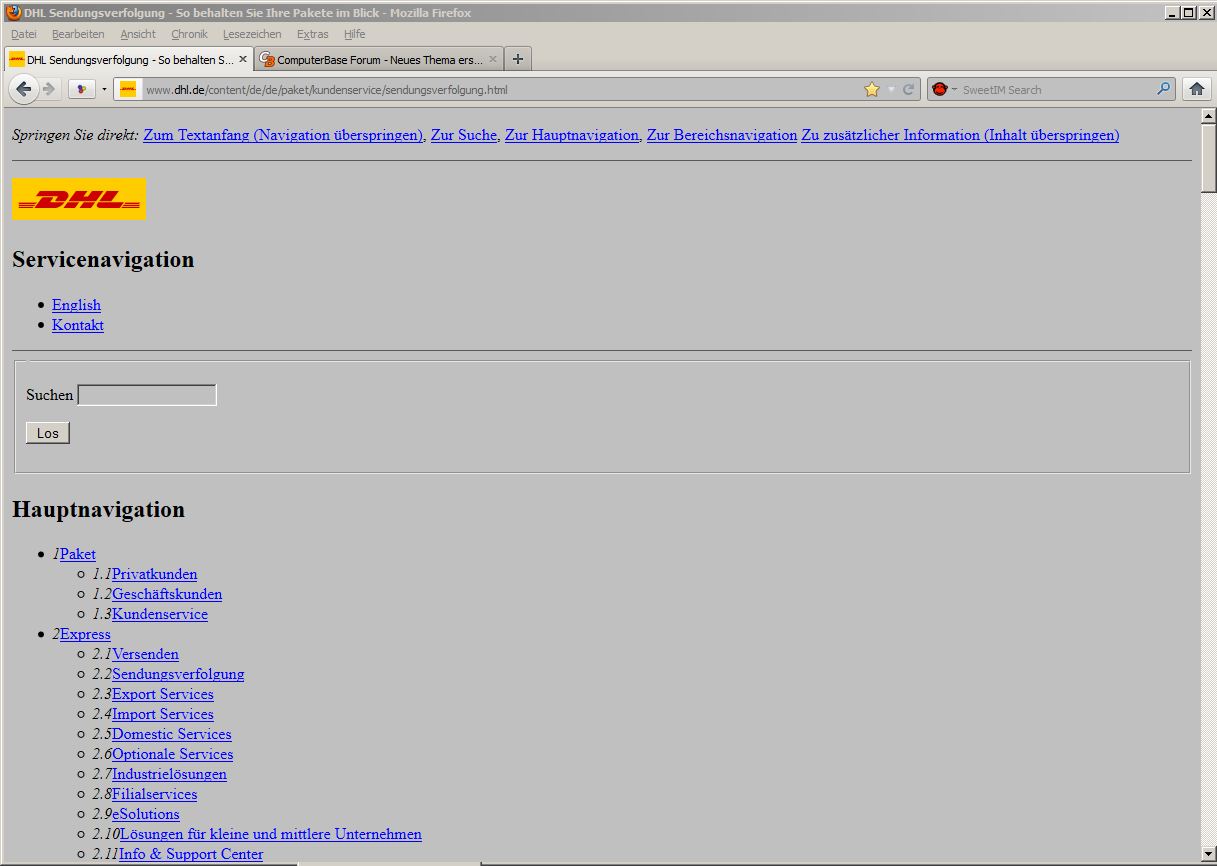Go back with the Back arrow button
1217x866 pixels.
(x=24, y=89)
